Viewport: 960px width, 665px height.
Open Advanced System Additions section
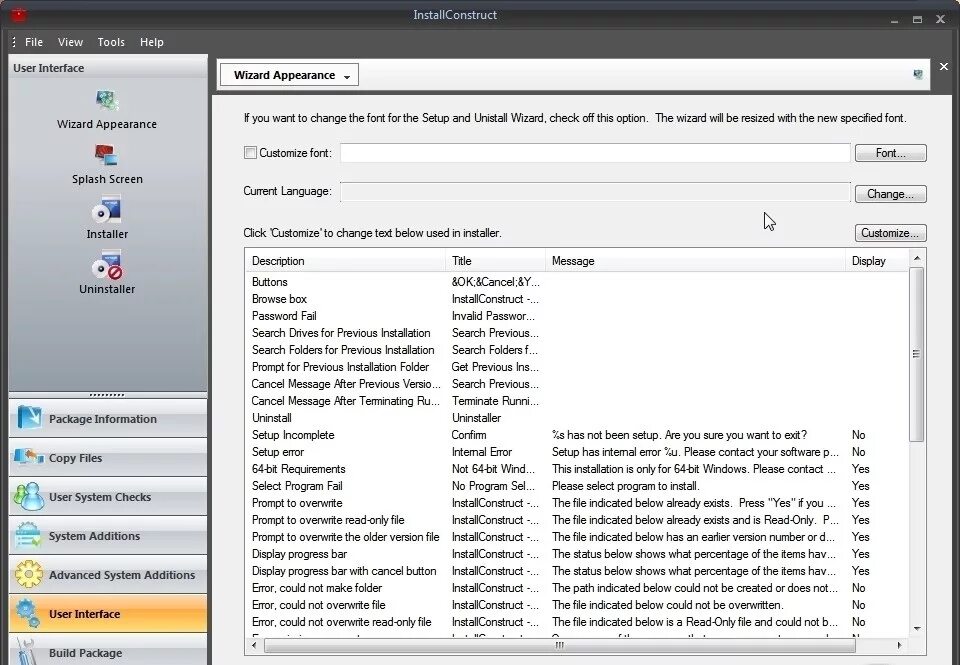pyautogui.click(x=108, y=575)
